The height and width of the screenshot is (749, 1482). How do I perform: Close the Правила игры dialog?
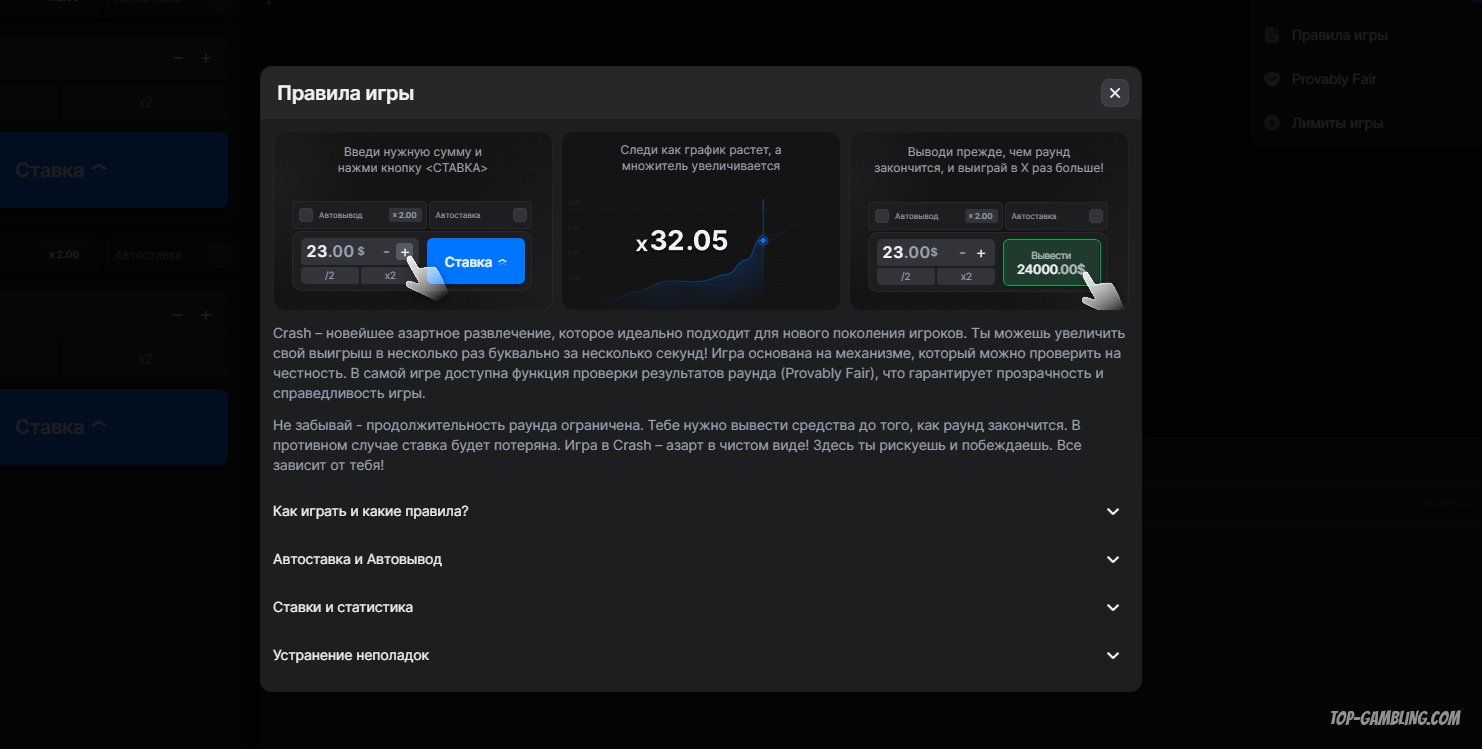1114,93
